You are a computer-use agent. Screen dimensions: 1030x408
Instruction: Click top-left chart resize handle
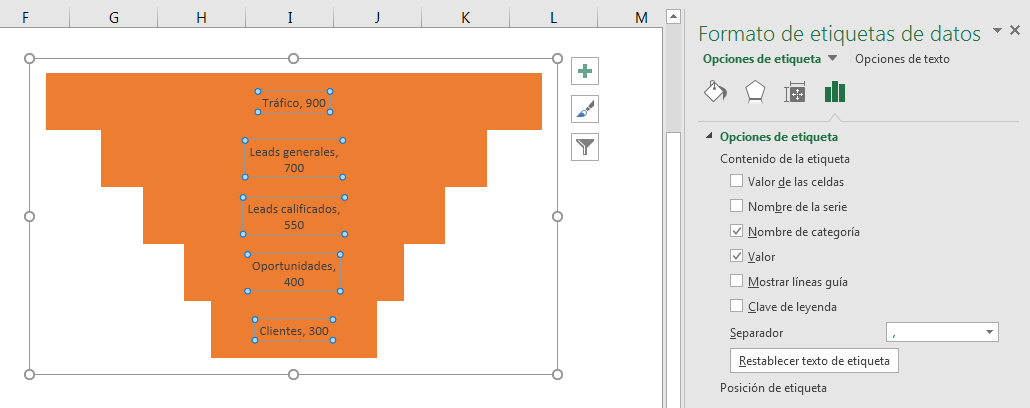pos(29,58)
